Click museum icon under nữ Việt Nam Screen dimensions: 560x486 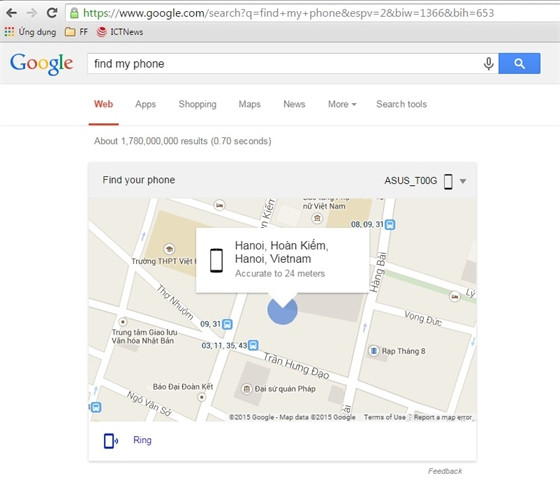317,218
